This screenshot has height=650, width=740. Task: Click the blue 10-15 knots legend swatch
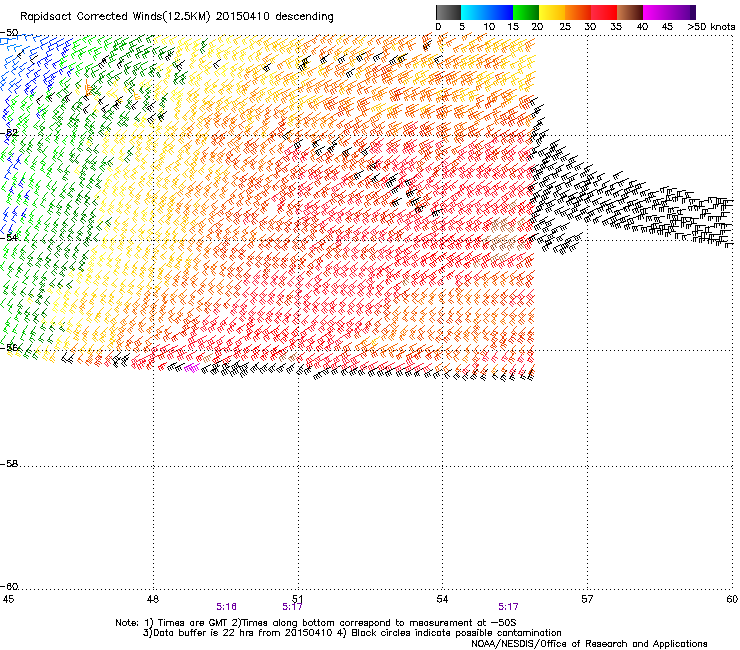(x=499, y=12)
